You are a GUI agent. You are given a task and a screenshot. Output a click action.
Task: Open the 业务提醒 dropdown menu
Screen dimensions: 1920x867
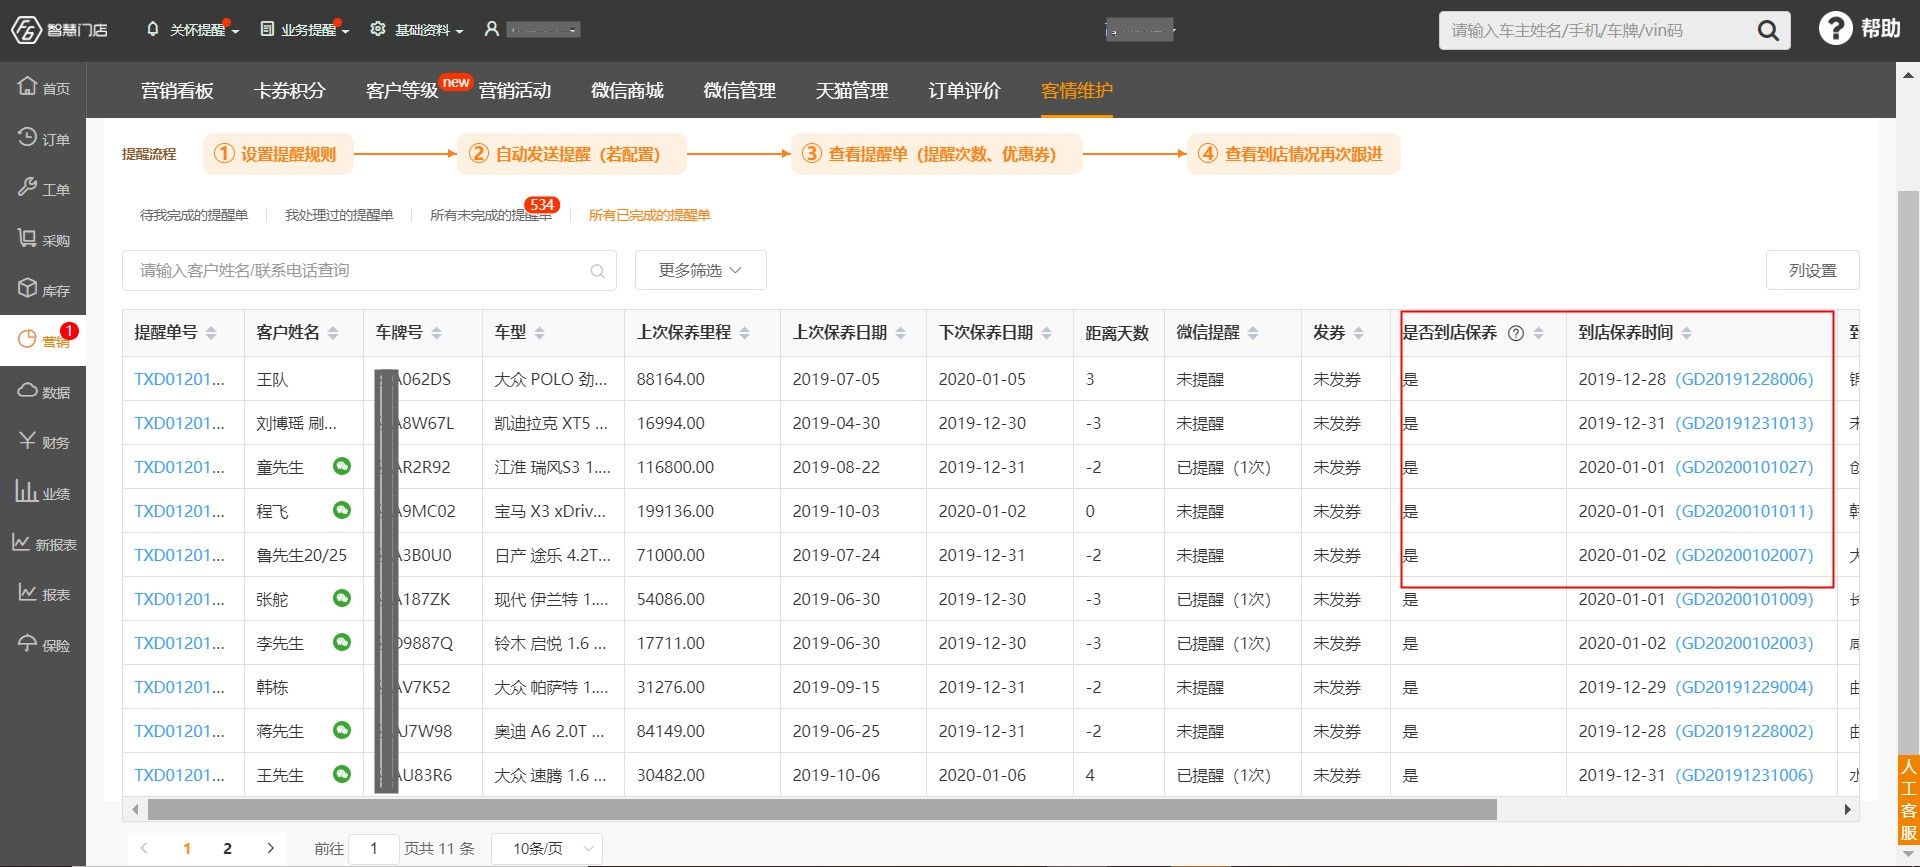[304, 30]
